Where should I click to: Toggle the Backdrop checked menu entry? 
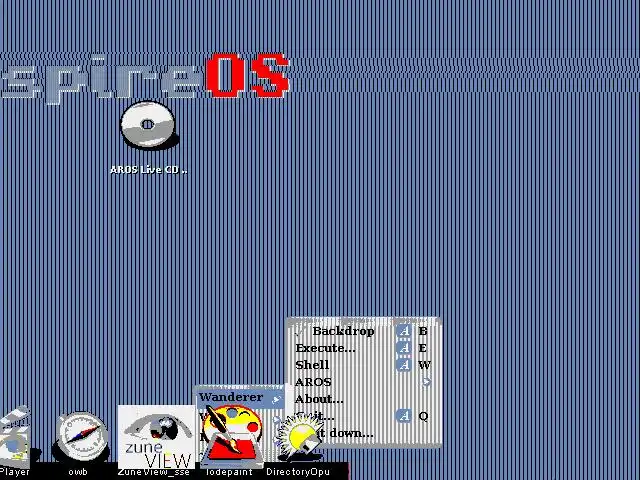363,331
